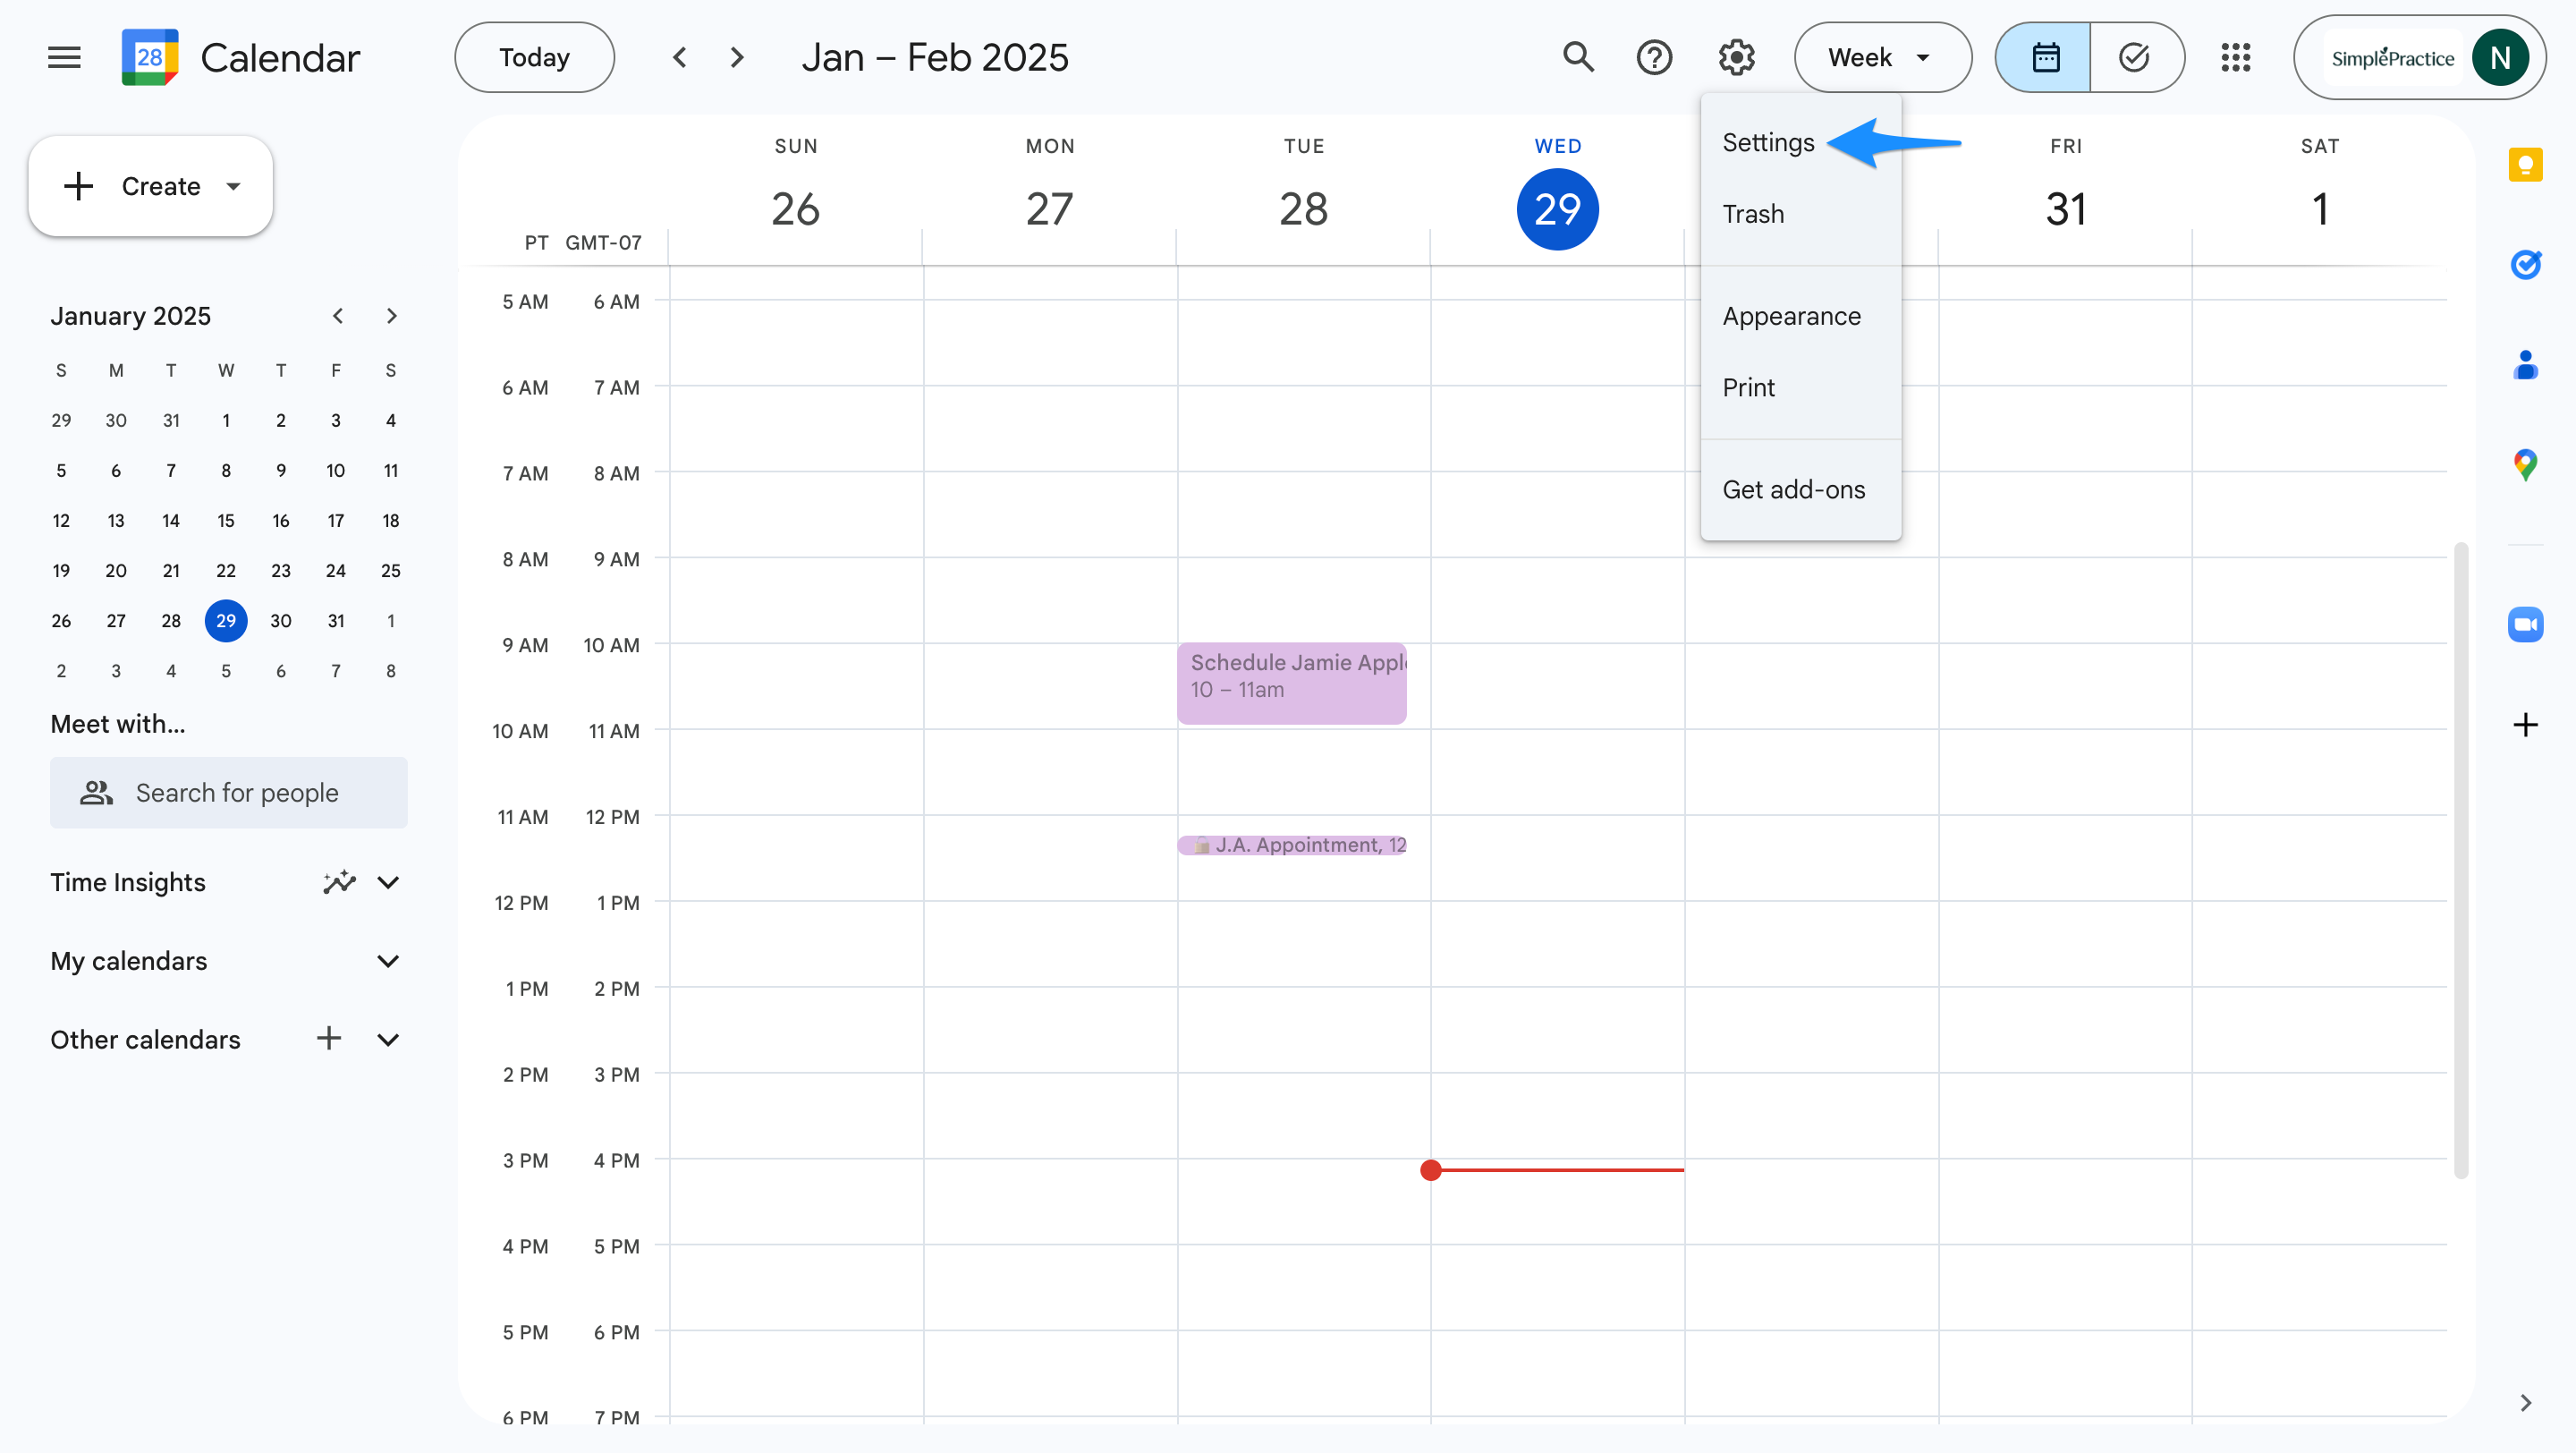Screen dimensions: 2576x1453
Task: Expand the Time Insights section
Action: (x=388, y=882)
